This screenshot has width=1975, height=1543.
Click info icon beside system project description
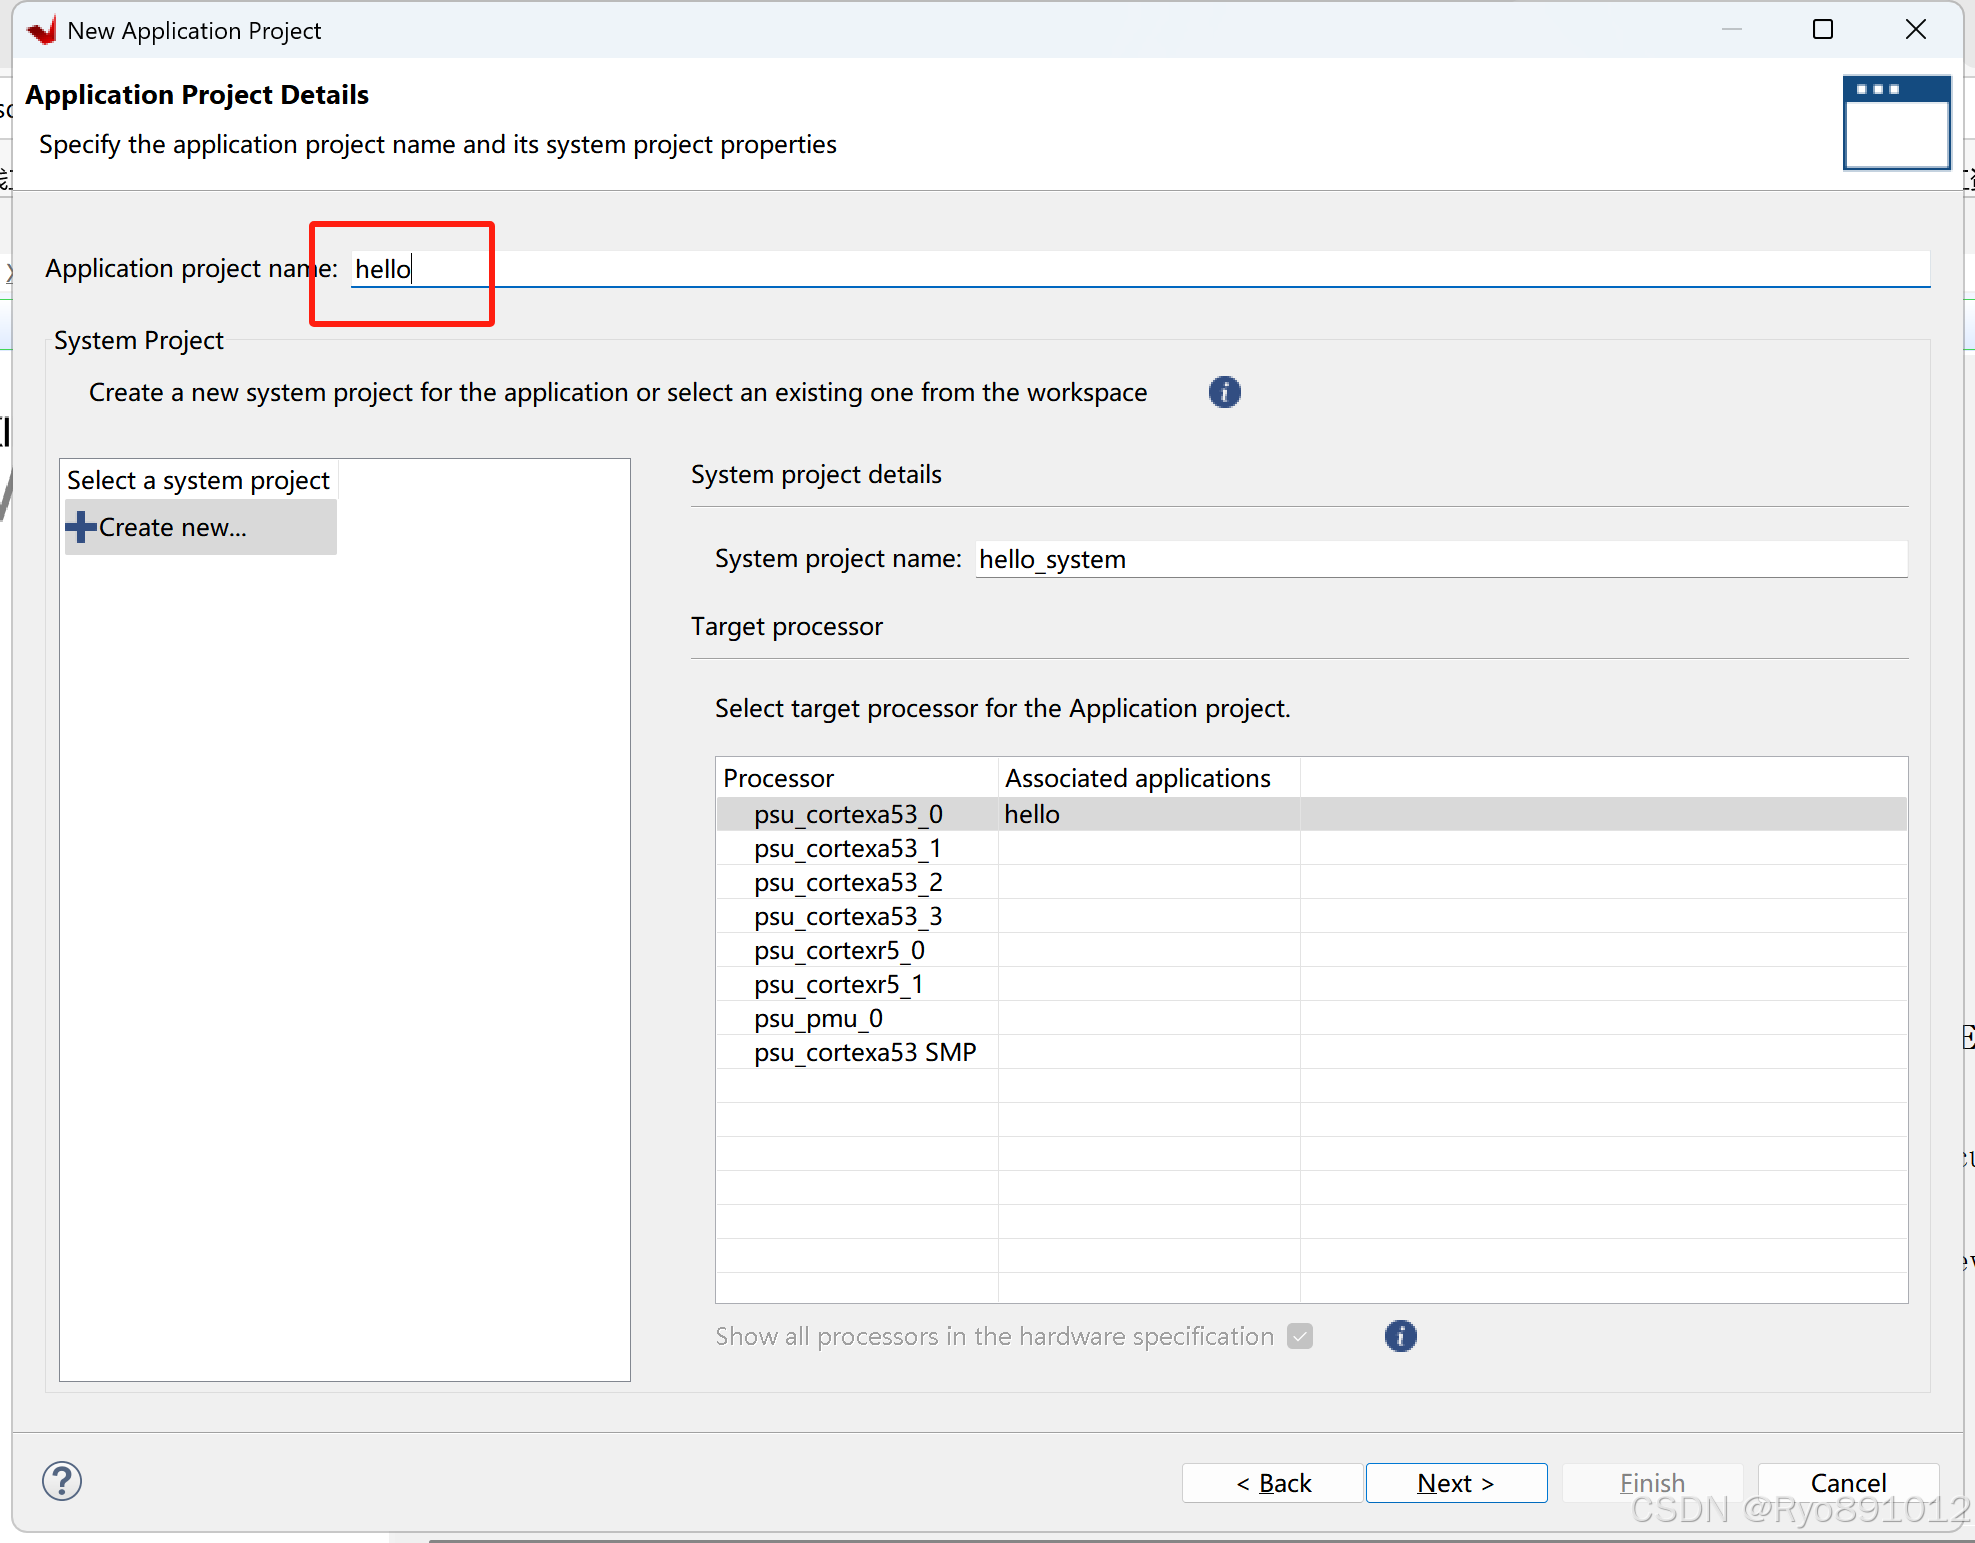(x=1224, y=392)
